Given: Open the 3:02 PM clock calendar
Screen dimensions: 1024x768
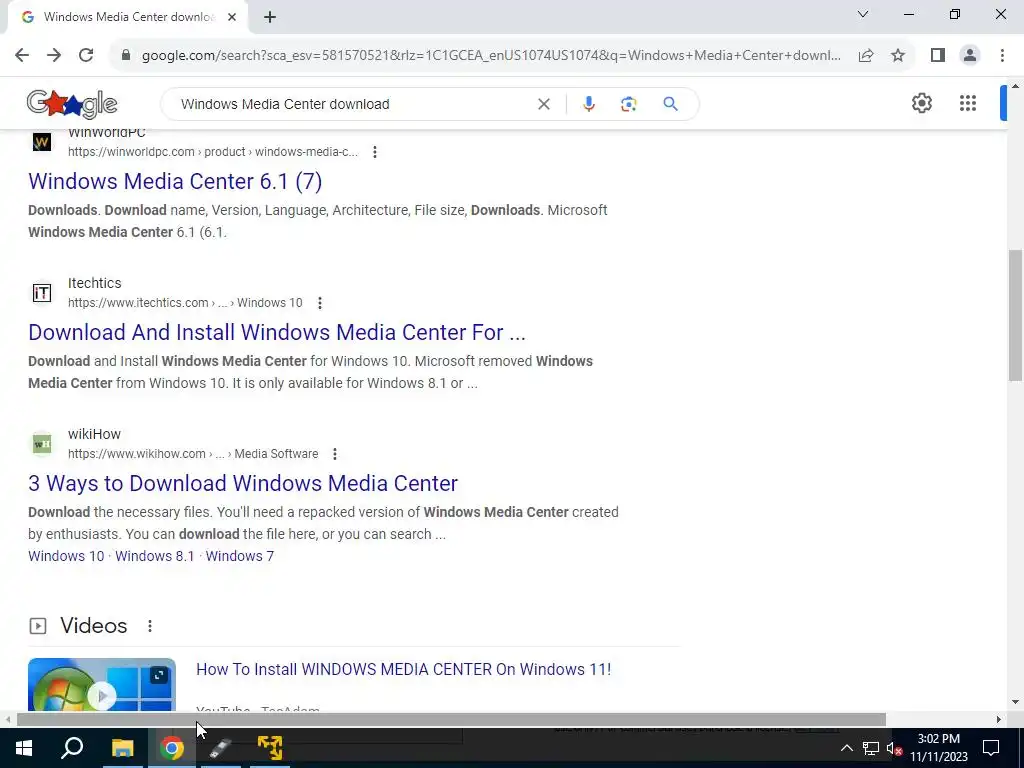Looking at the screenshot, I should pyautogui.click(x=938, y=748).
